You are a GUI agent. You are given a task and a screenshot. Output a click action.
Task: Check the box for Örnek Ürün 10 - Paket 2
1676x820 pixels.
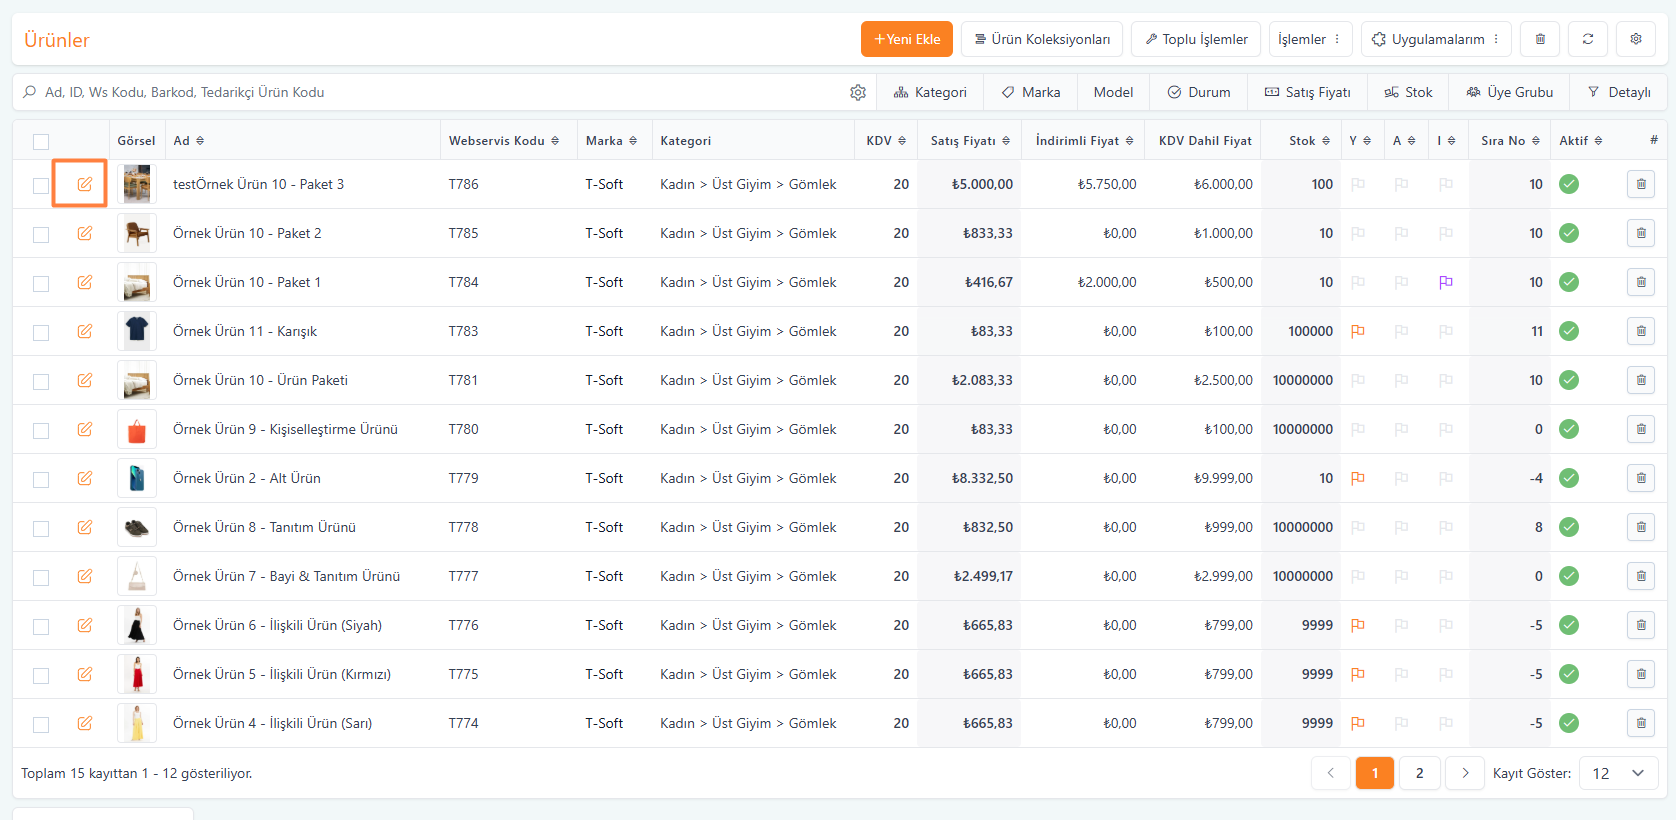[41, 234]
